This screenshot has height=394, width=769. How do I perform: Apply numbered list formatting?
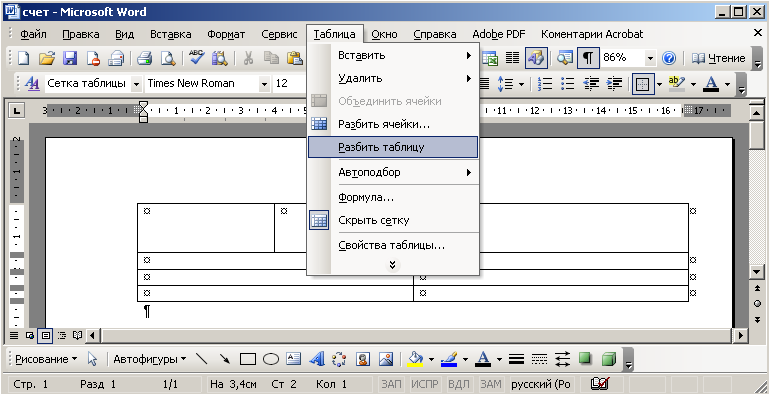(545, 83)
